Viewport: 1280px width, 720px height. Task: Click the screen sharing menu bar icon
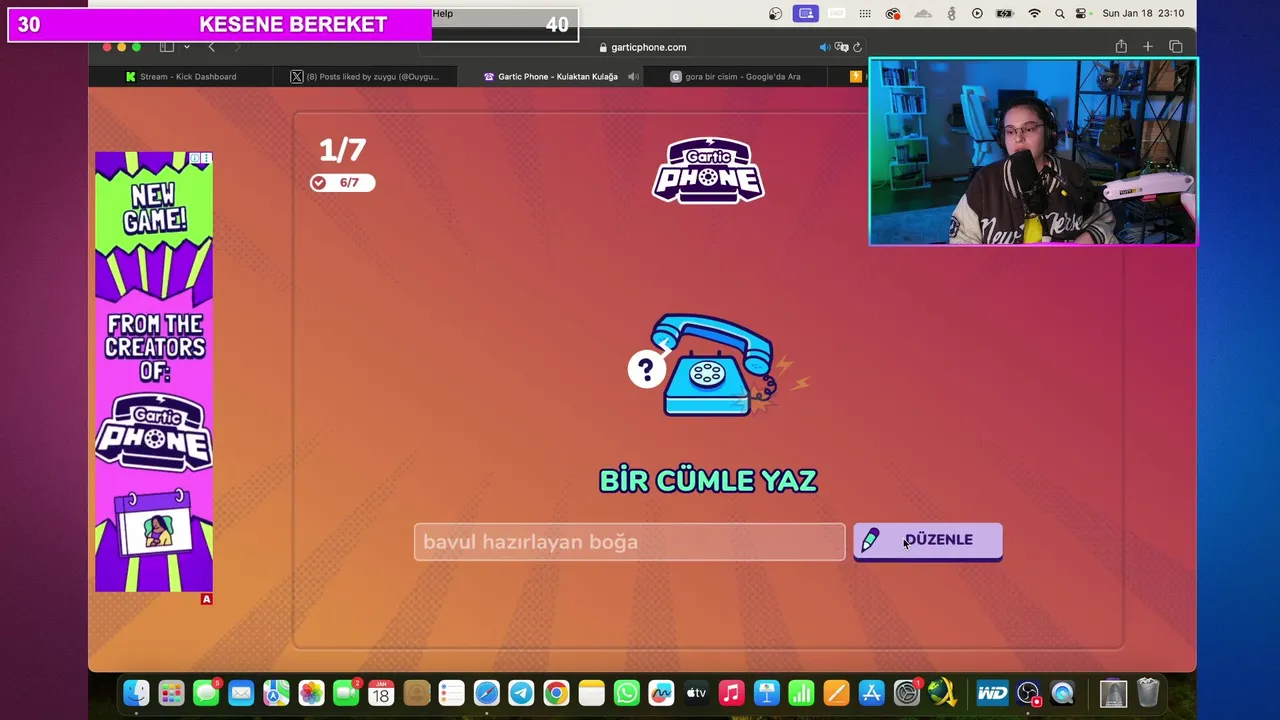tap(806, 14)
